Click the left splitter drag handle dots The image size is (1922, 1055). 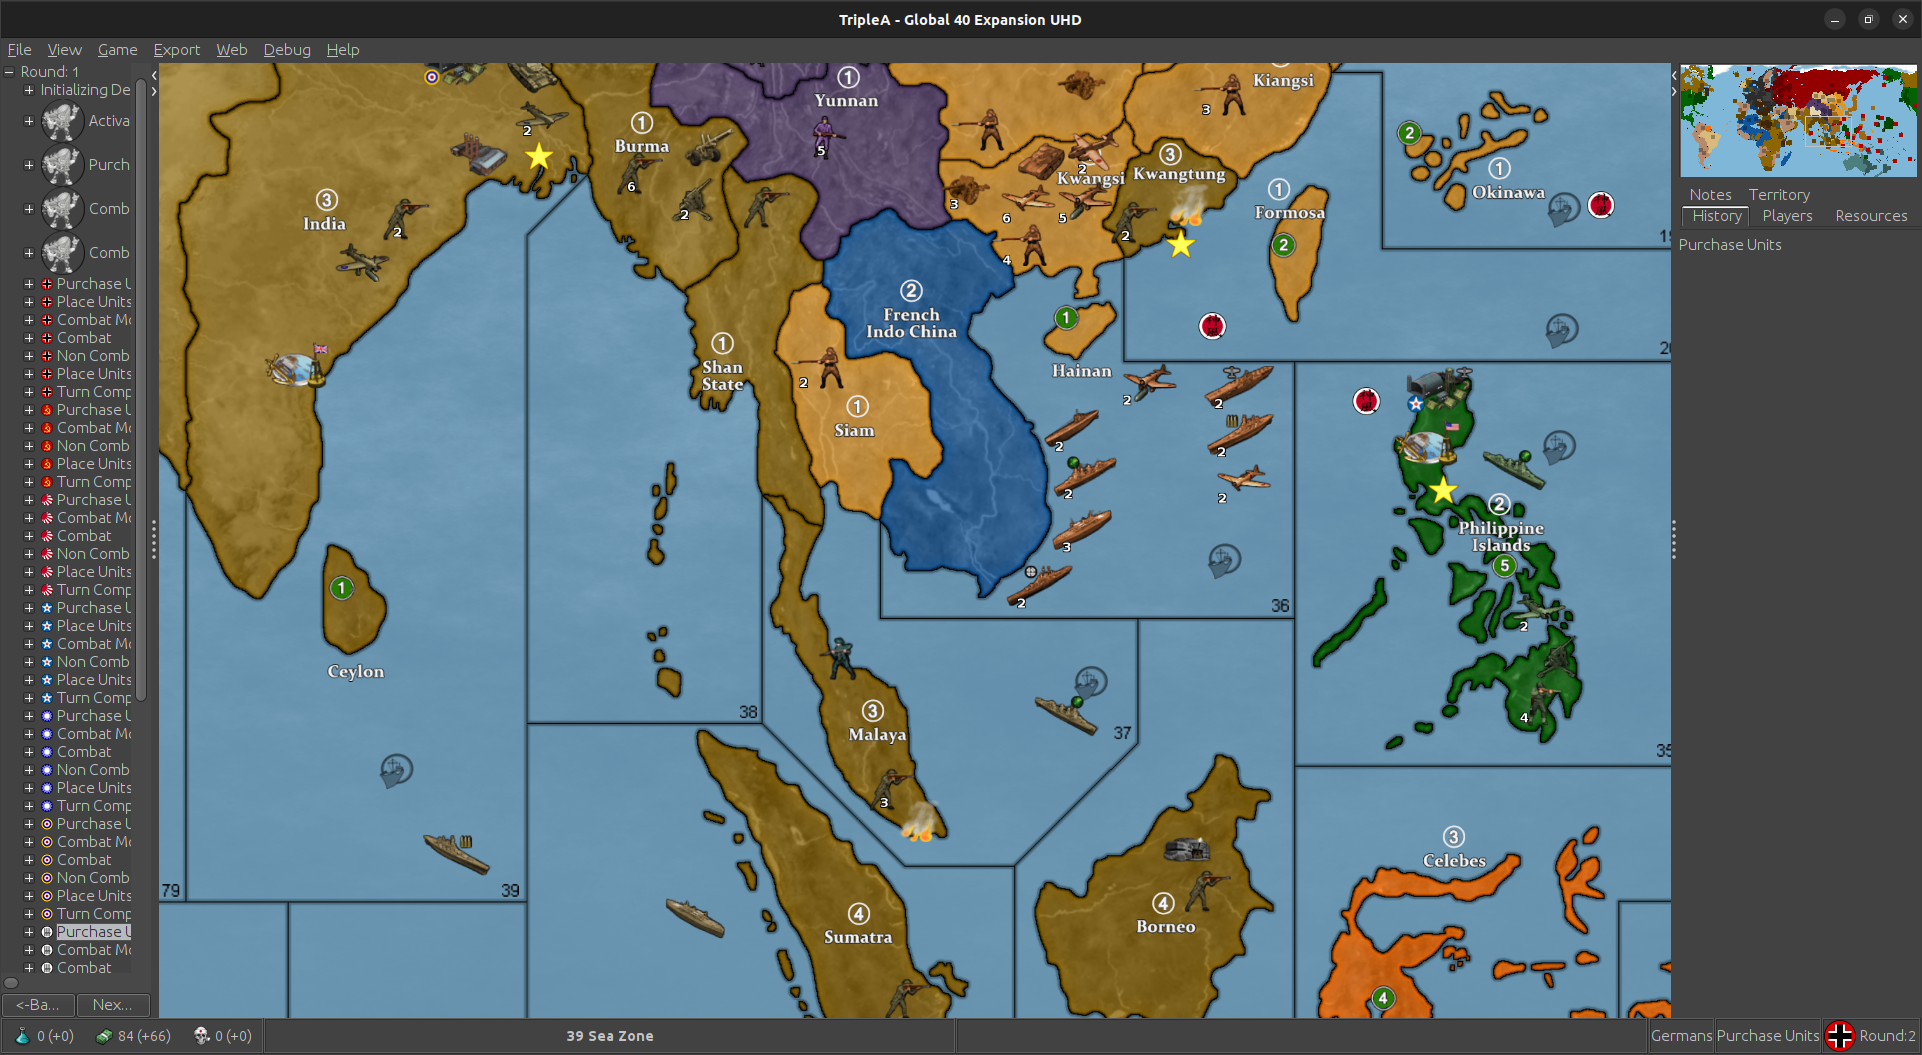[x=154, y=540]
